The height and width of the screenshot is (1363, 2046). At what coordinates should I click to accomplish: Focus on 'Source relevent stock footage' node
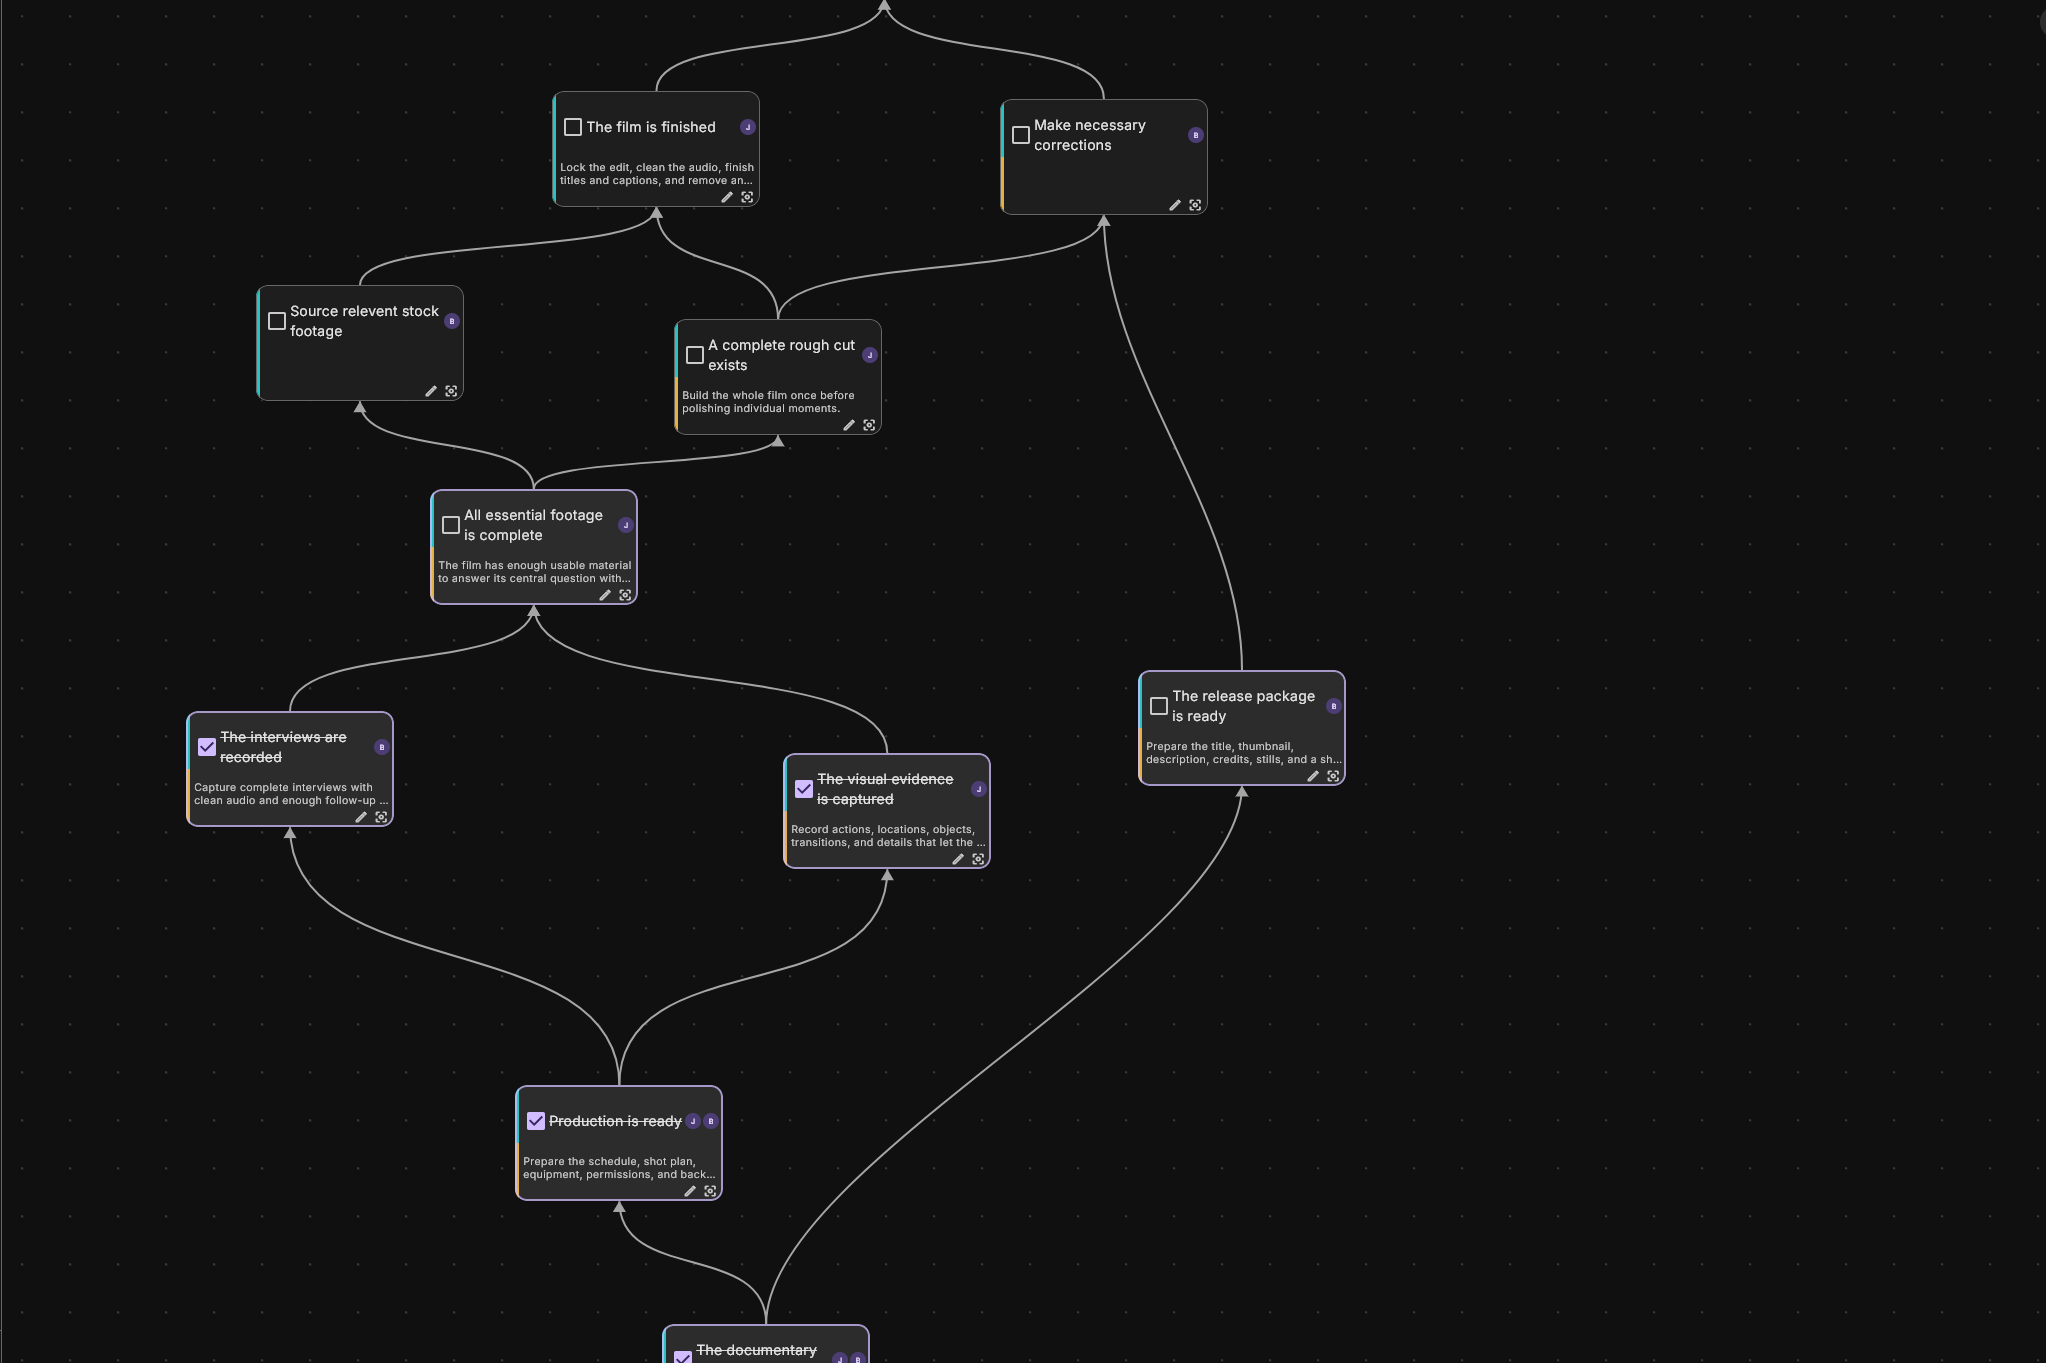pos(451,391)
